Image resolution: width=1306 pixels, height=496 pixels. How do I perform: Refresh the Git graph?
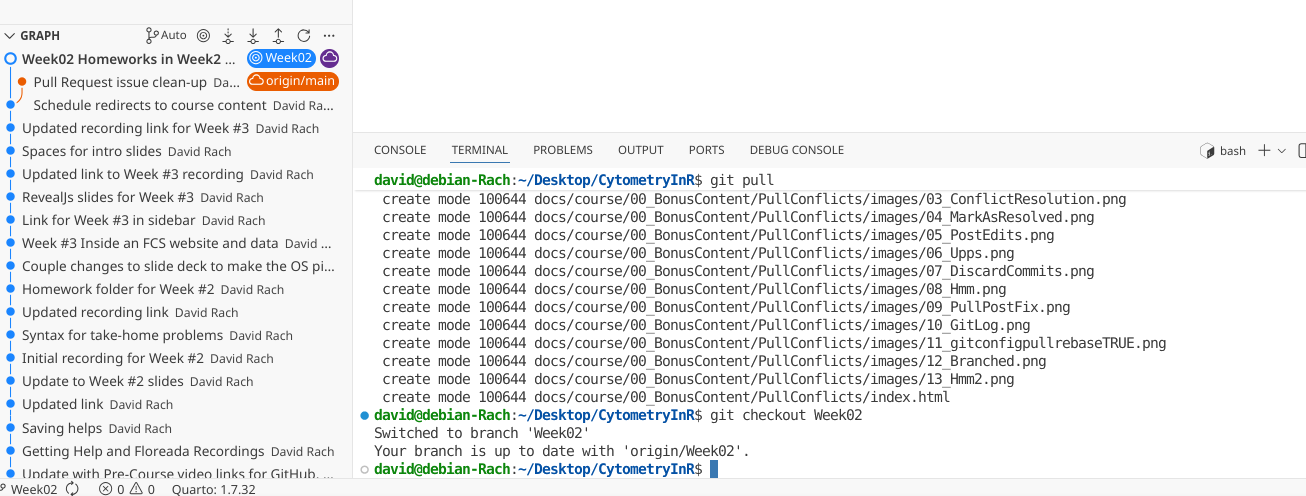(x=304, y=35)
